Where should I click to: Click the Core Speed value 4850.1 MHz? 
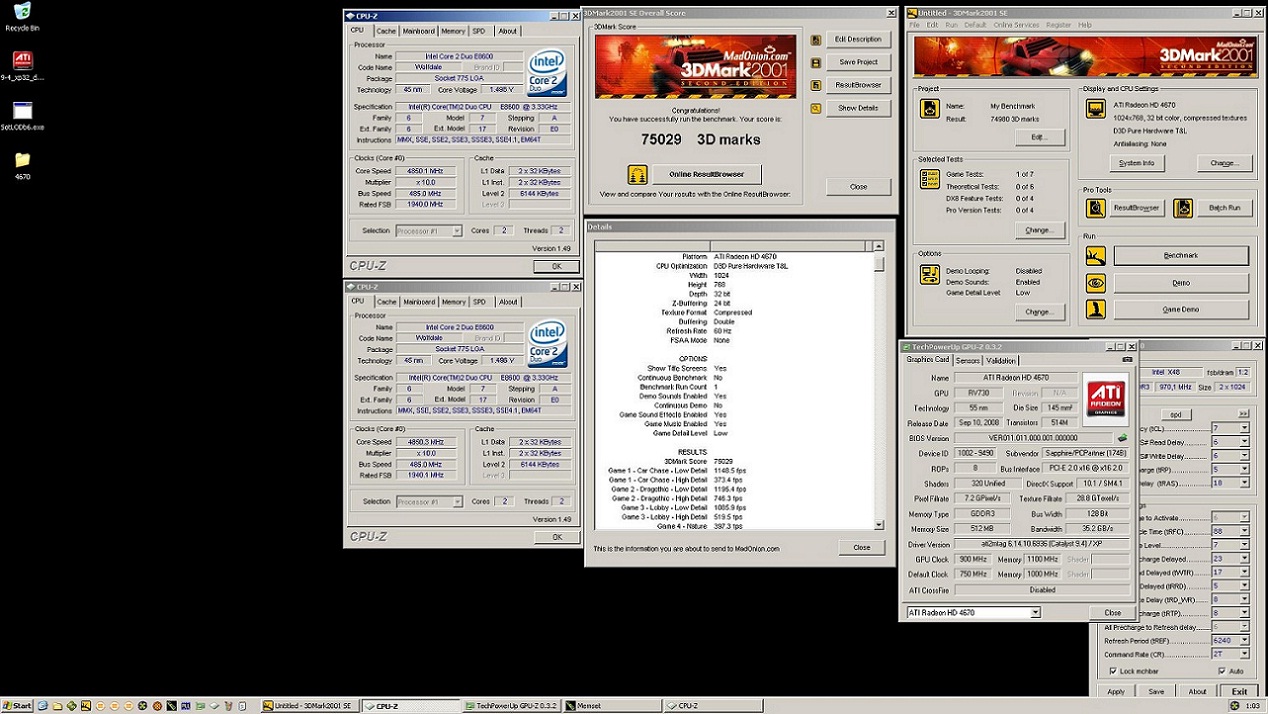pos(426,171)
